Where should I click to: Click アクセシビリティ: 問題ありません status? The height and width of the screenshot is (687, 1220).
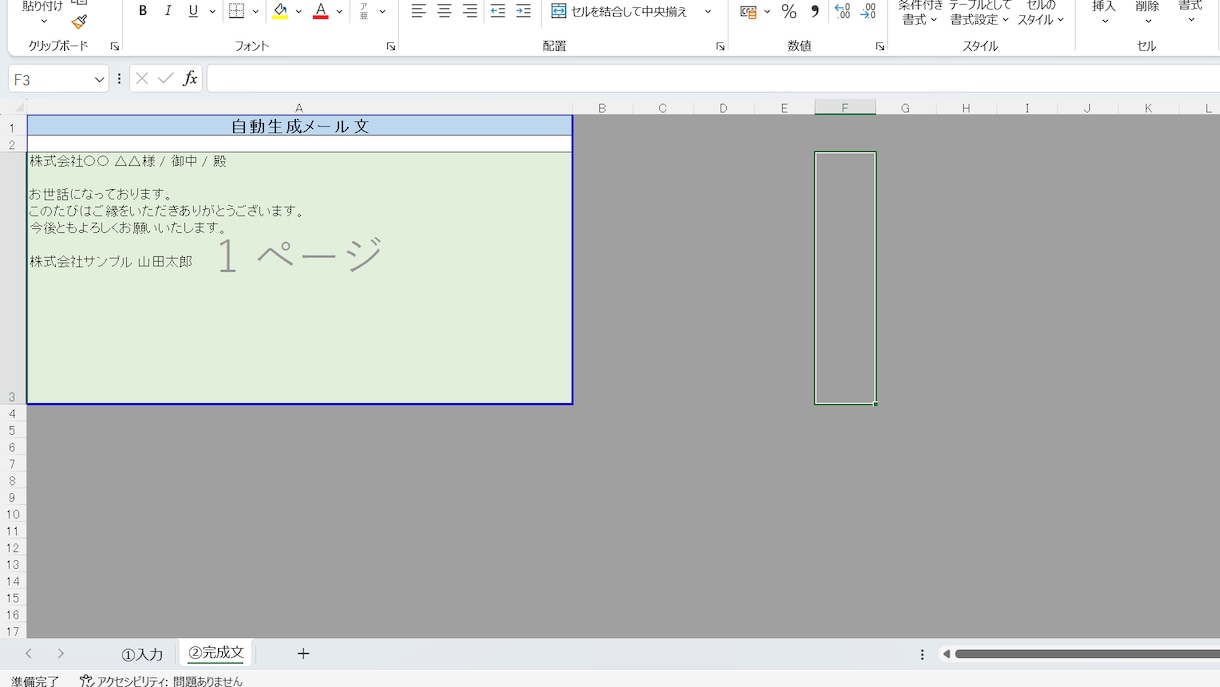161,681
